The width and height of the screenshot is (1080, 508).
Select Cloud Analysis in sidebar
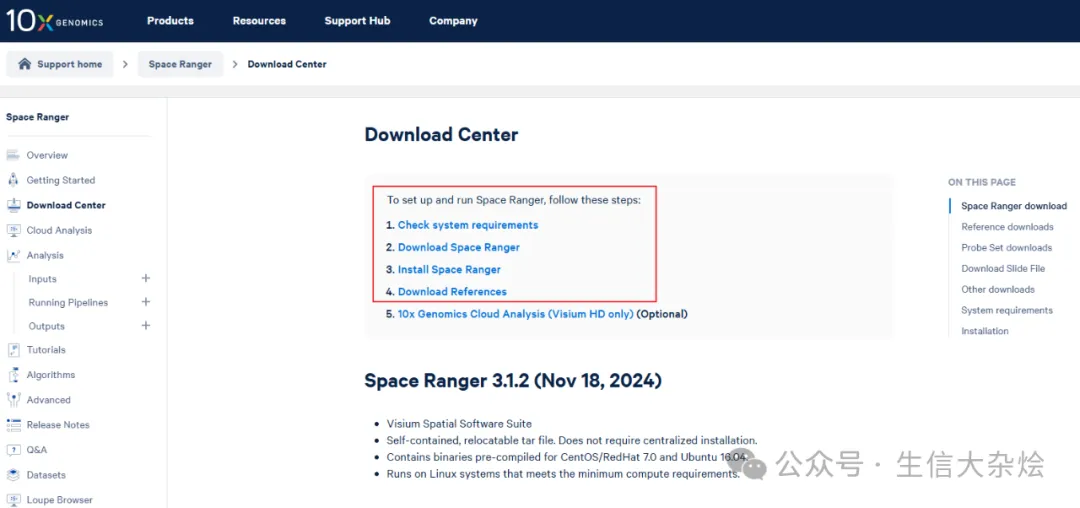[x=59, y=231]
